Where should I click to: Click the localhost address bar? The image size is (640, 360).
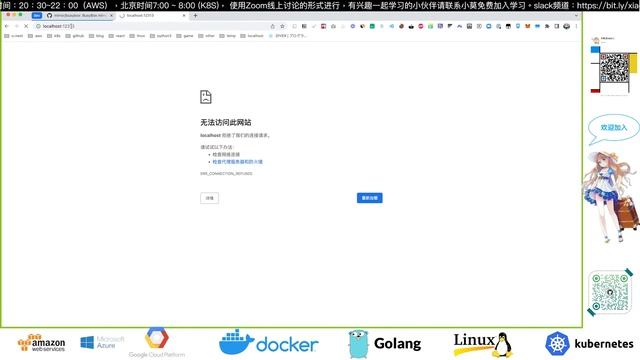pos(155,26)
